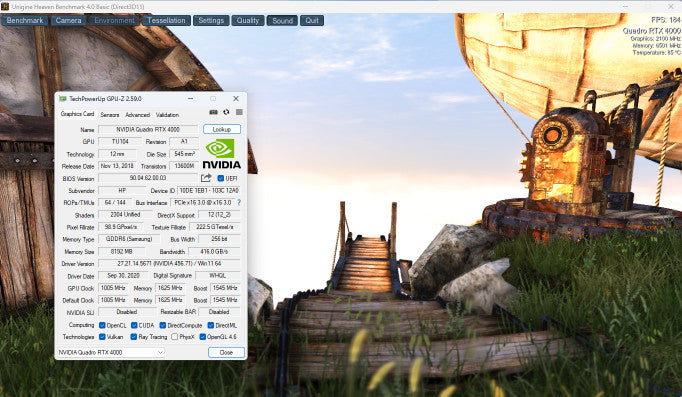Switch to the Graphics Card tab
Viewport: 682px width, 397px height.
pyautogui.click(x=77, y=114)
